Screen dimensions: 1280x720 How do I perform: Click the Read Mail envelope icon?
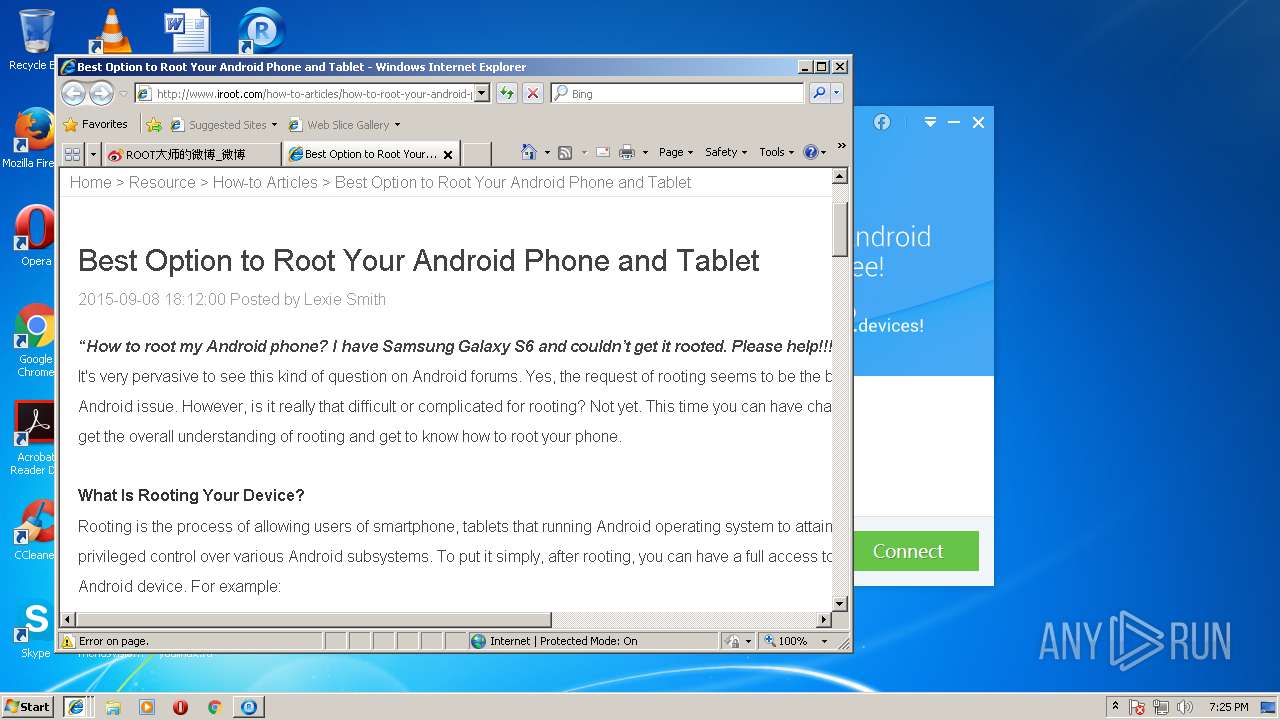point(603,152)
